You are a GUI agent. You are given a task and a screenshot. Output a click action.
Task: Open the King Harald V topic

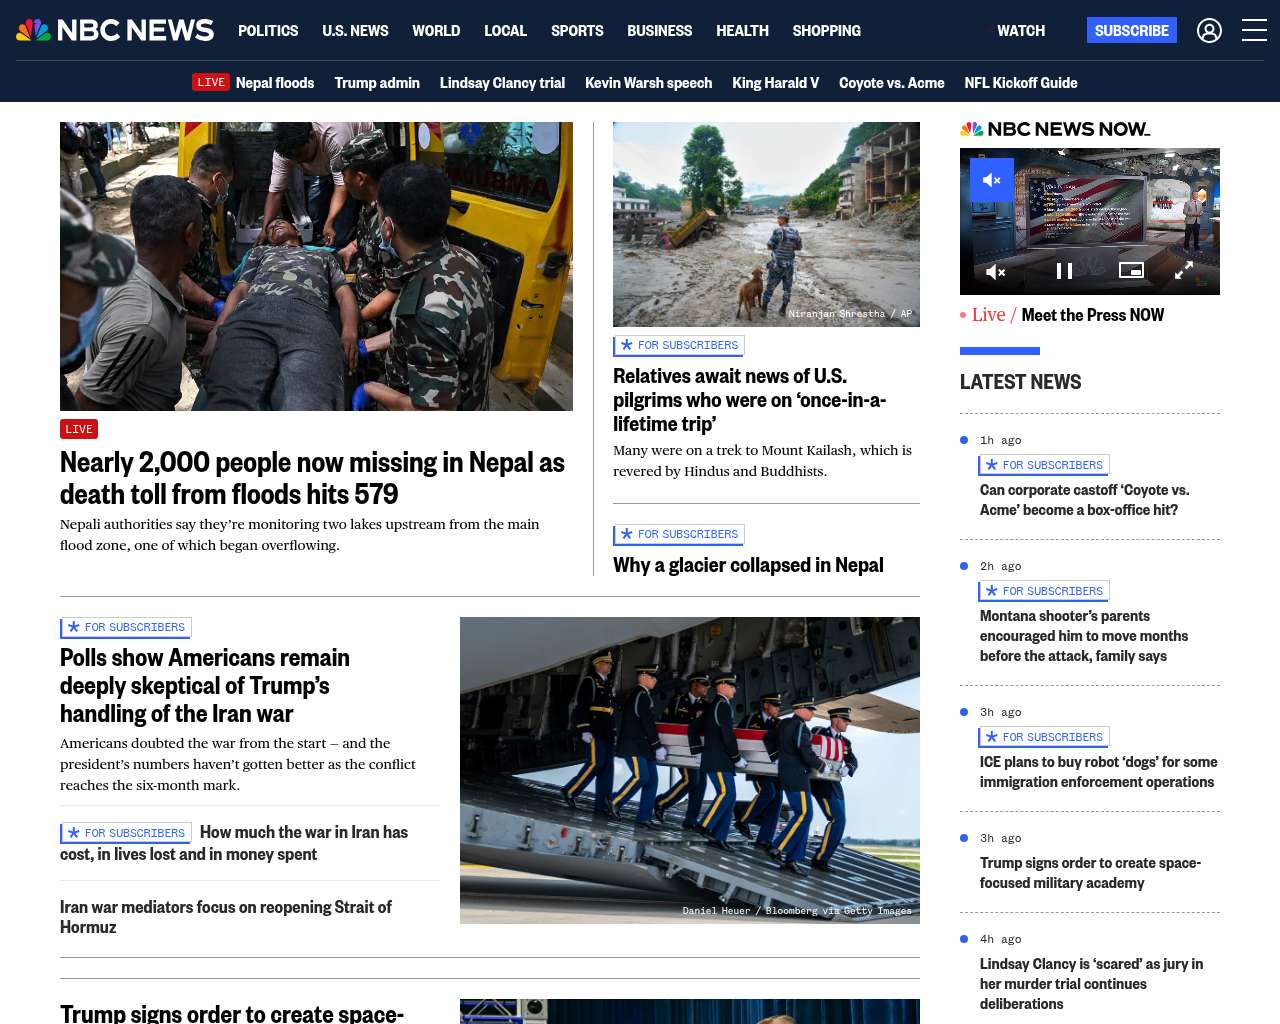[x=775, y=83]
